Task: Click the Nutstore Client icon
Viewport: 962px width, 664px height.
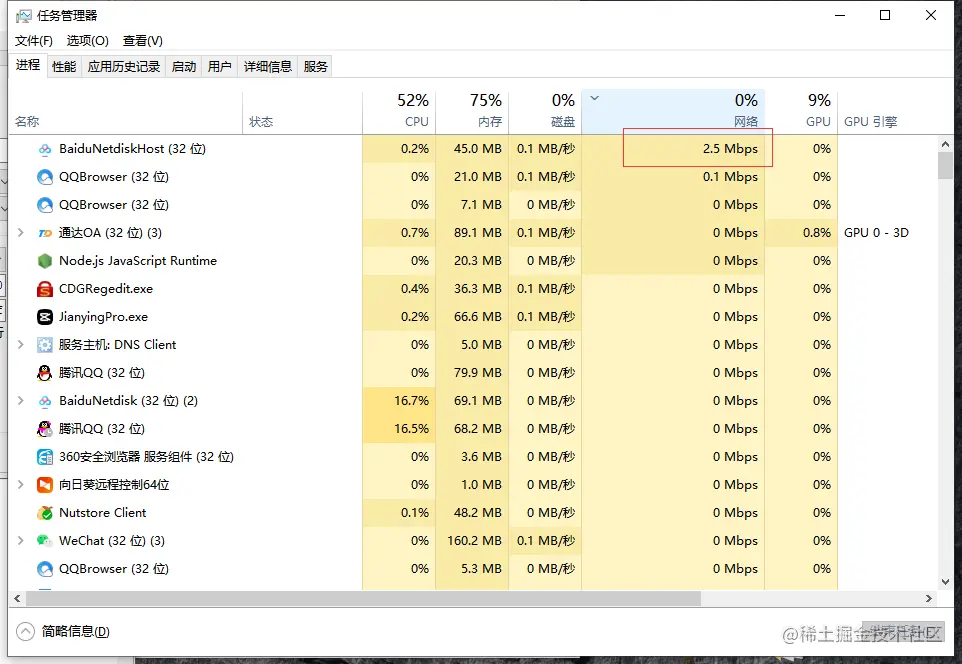Action: [45, 513]
